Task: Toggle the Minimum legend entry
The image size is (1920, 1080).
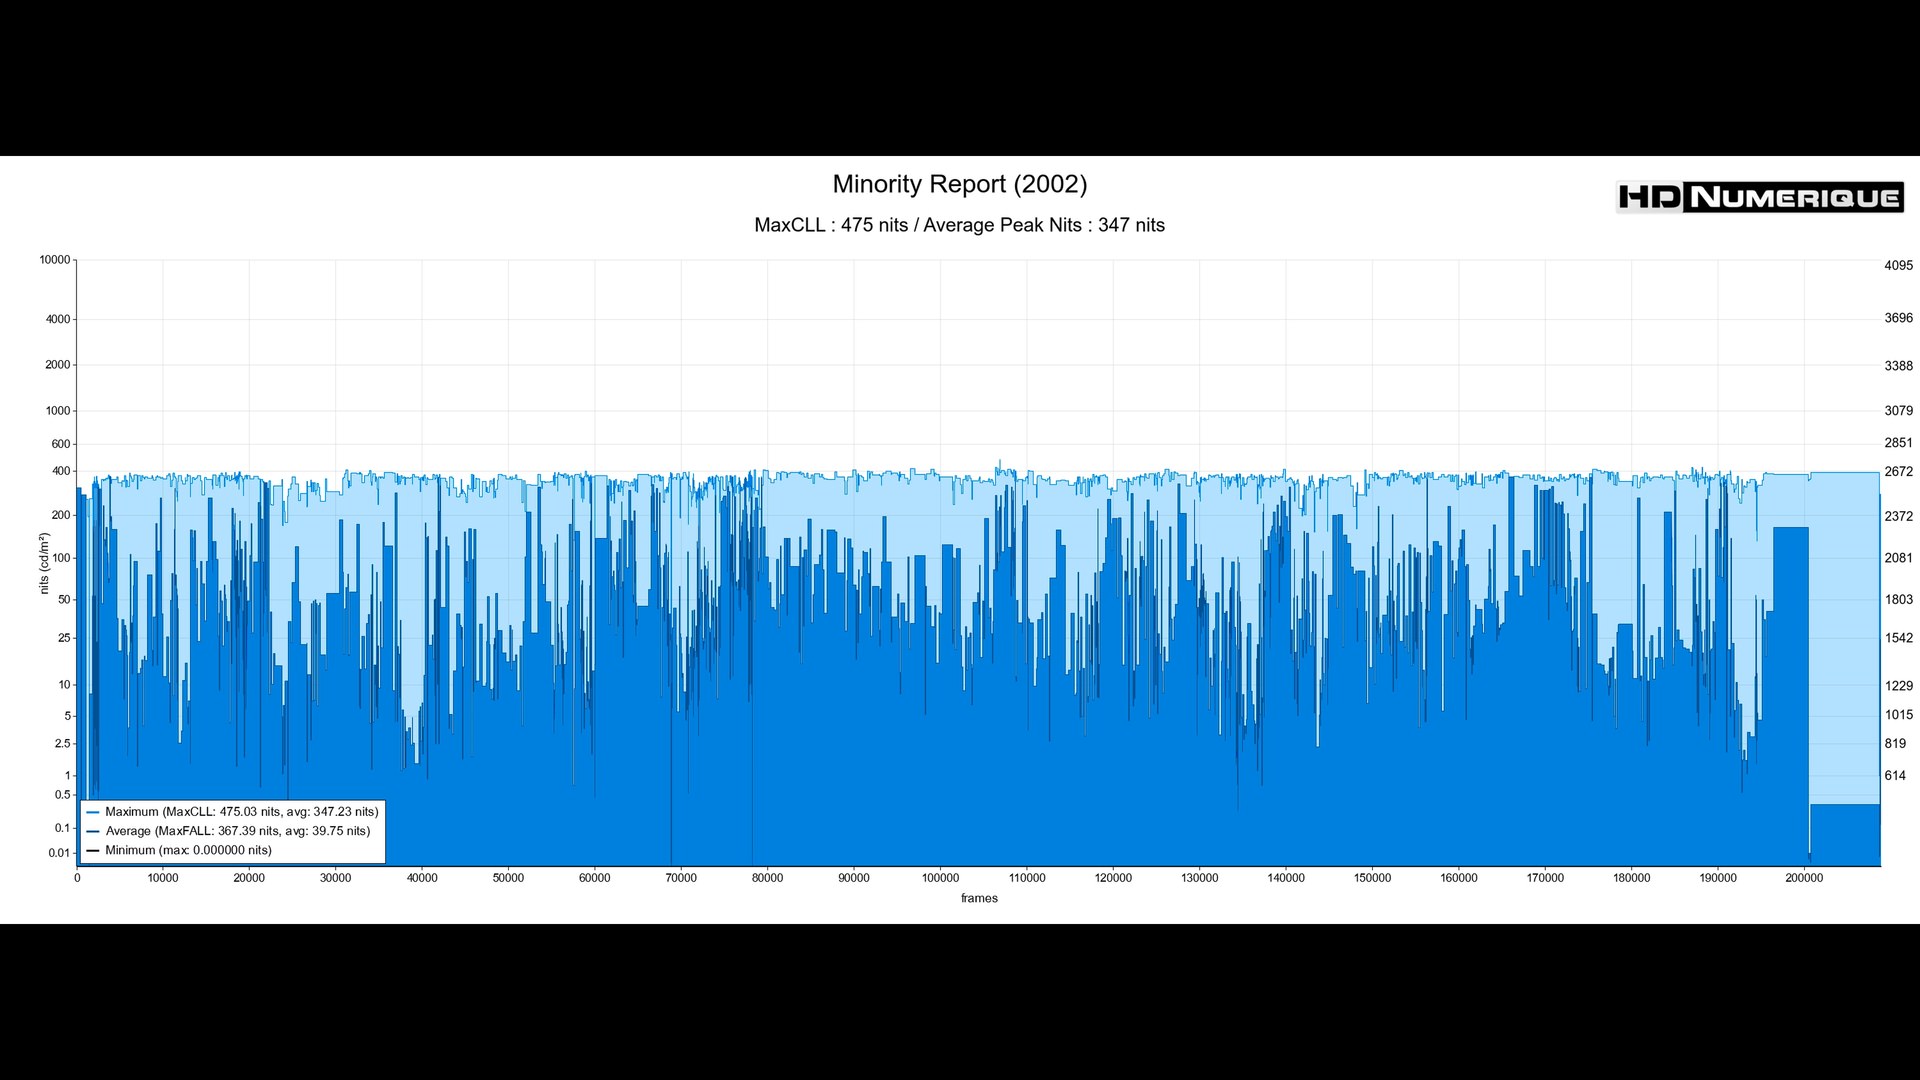Action: (188, 851)
